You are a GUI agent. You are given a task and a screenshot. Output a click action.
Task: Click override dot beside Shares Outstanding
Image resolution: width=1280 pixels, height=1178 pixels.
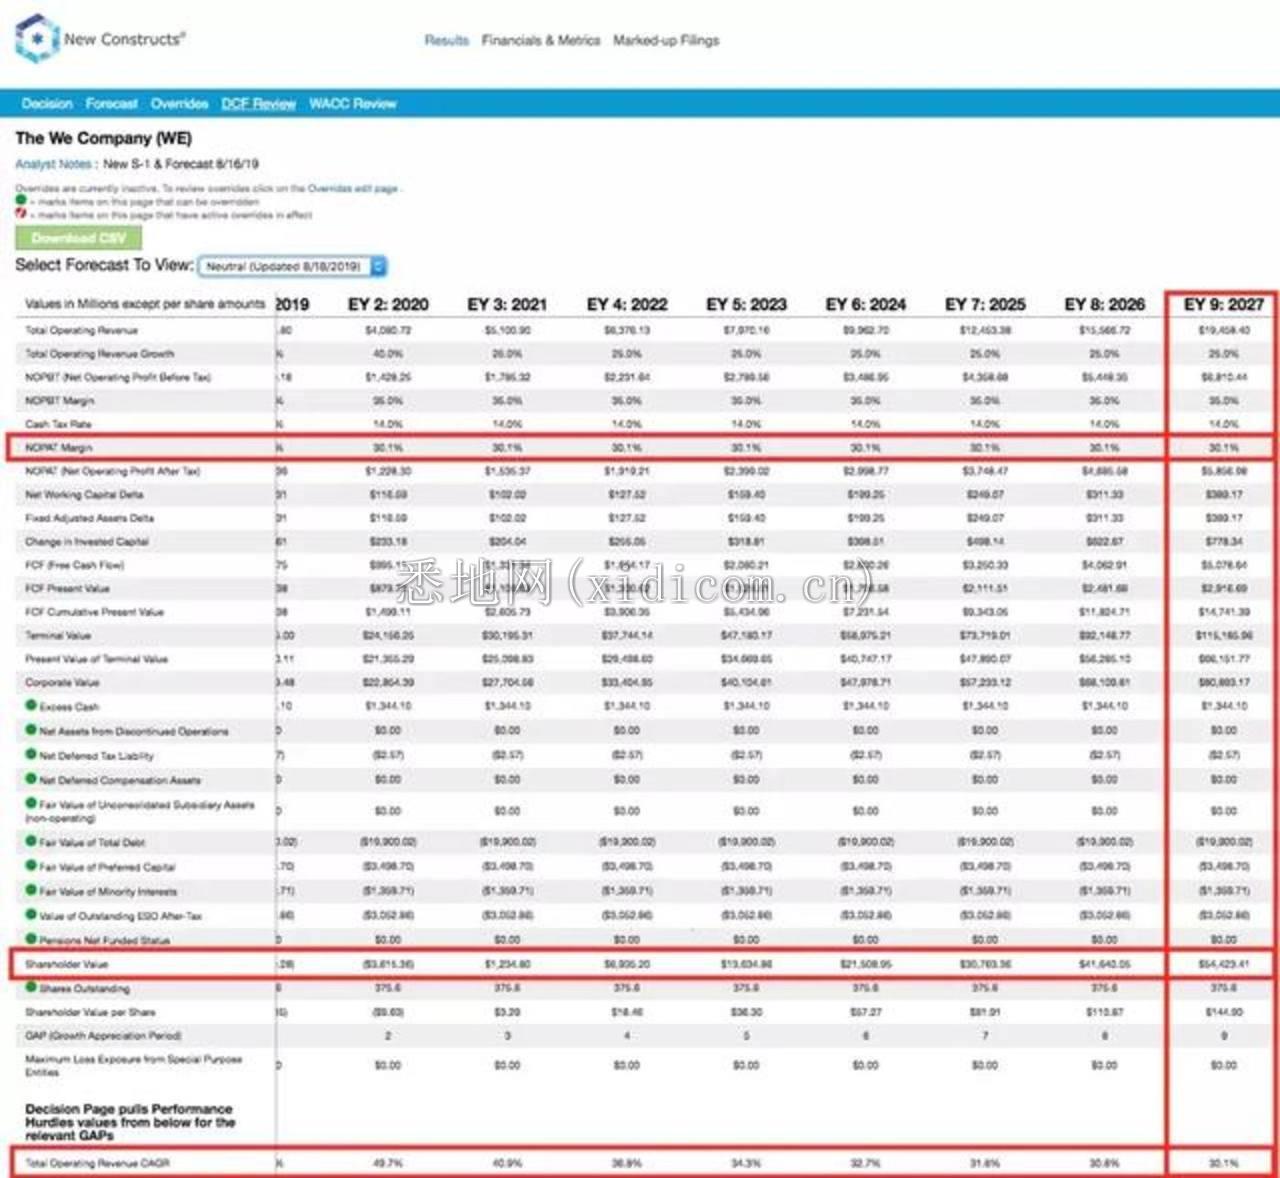(x=31, y=988)
